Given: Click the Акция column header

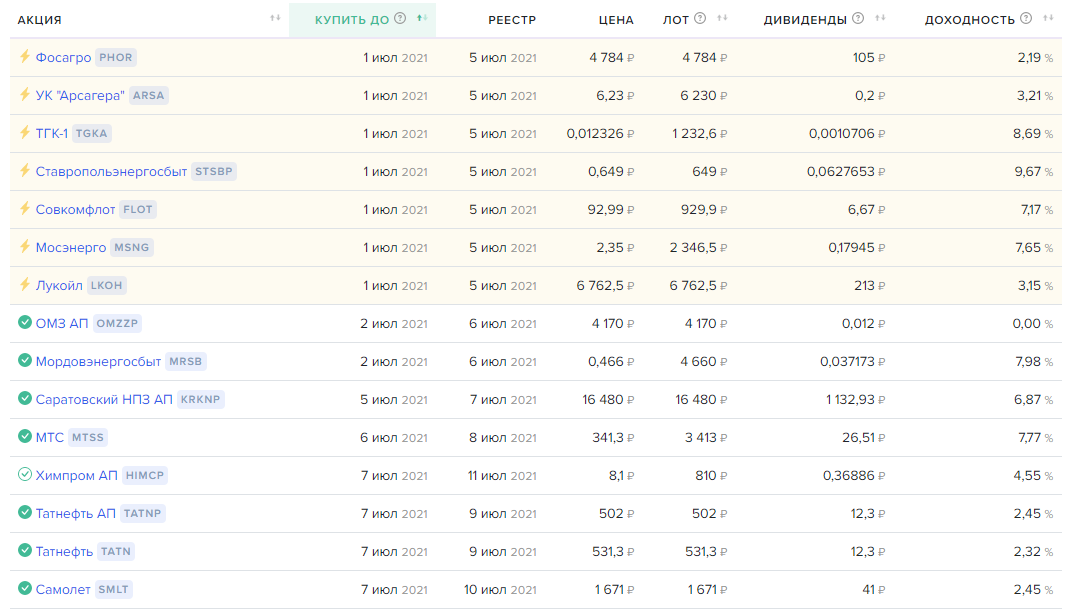Looking at the screenshot, I should pyautogui.click(x=40, y=20).
